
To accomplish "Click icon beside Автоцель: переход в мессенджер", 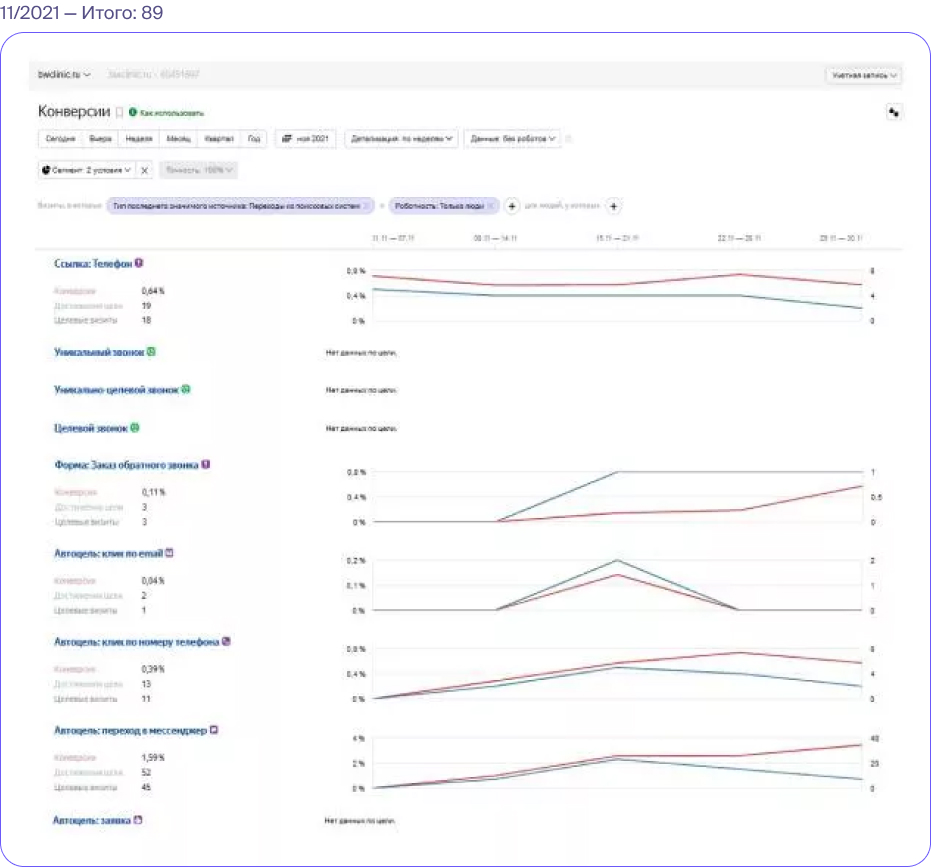I will tap(214, 730).
